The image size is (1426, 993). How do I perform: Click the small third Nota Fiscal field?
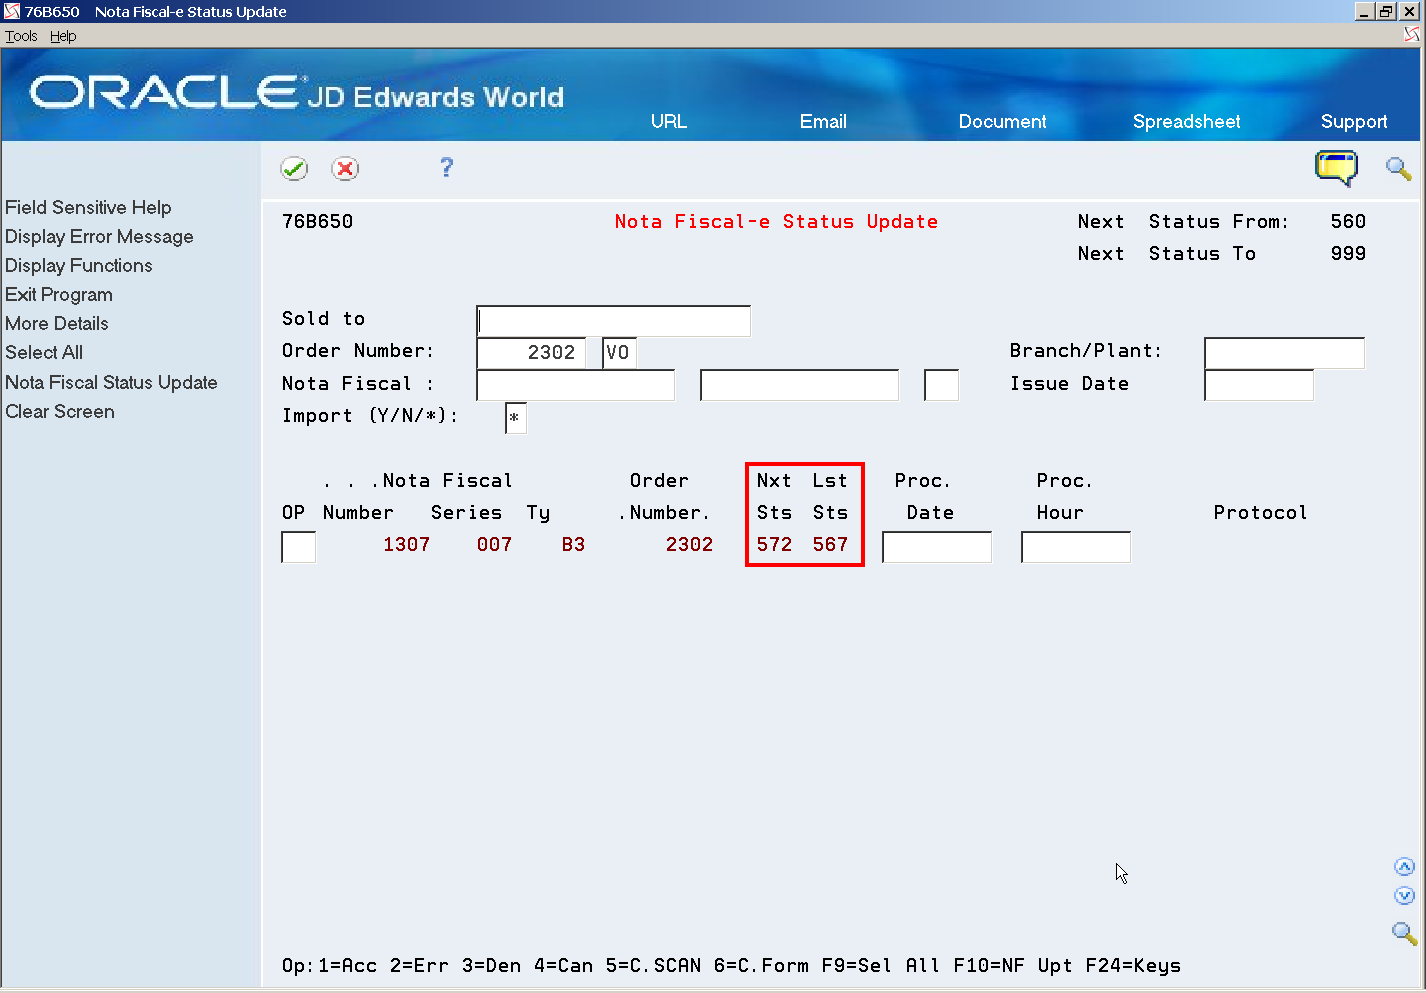pyautogui.click(x=941, y=385)
